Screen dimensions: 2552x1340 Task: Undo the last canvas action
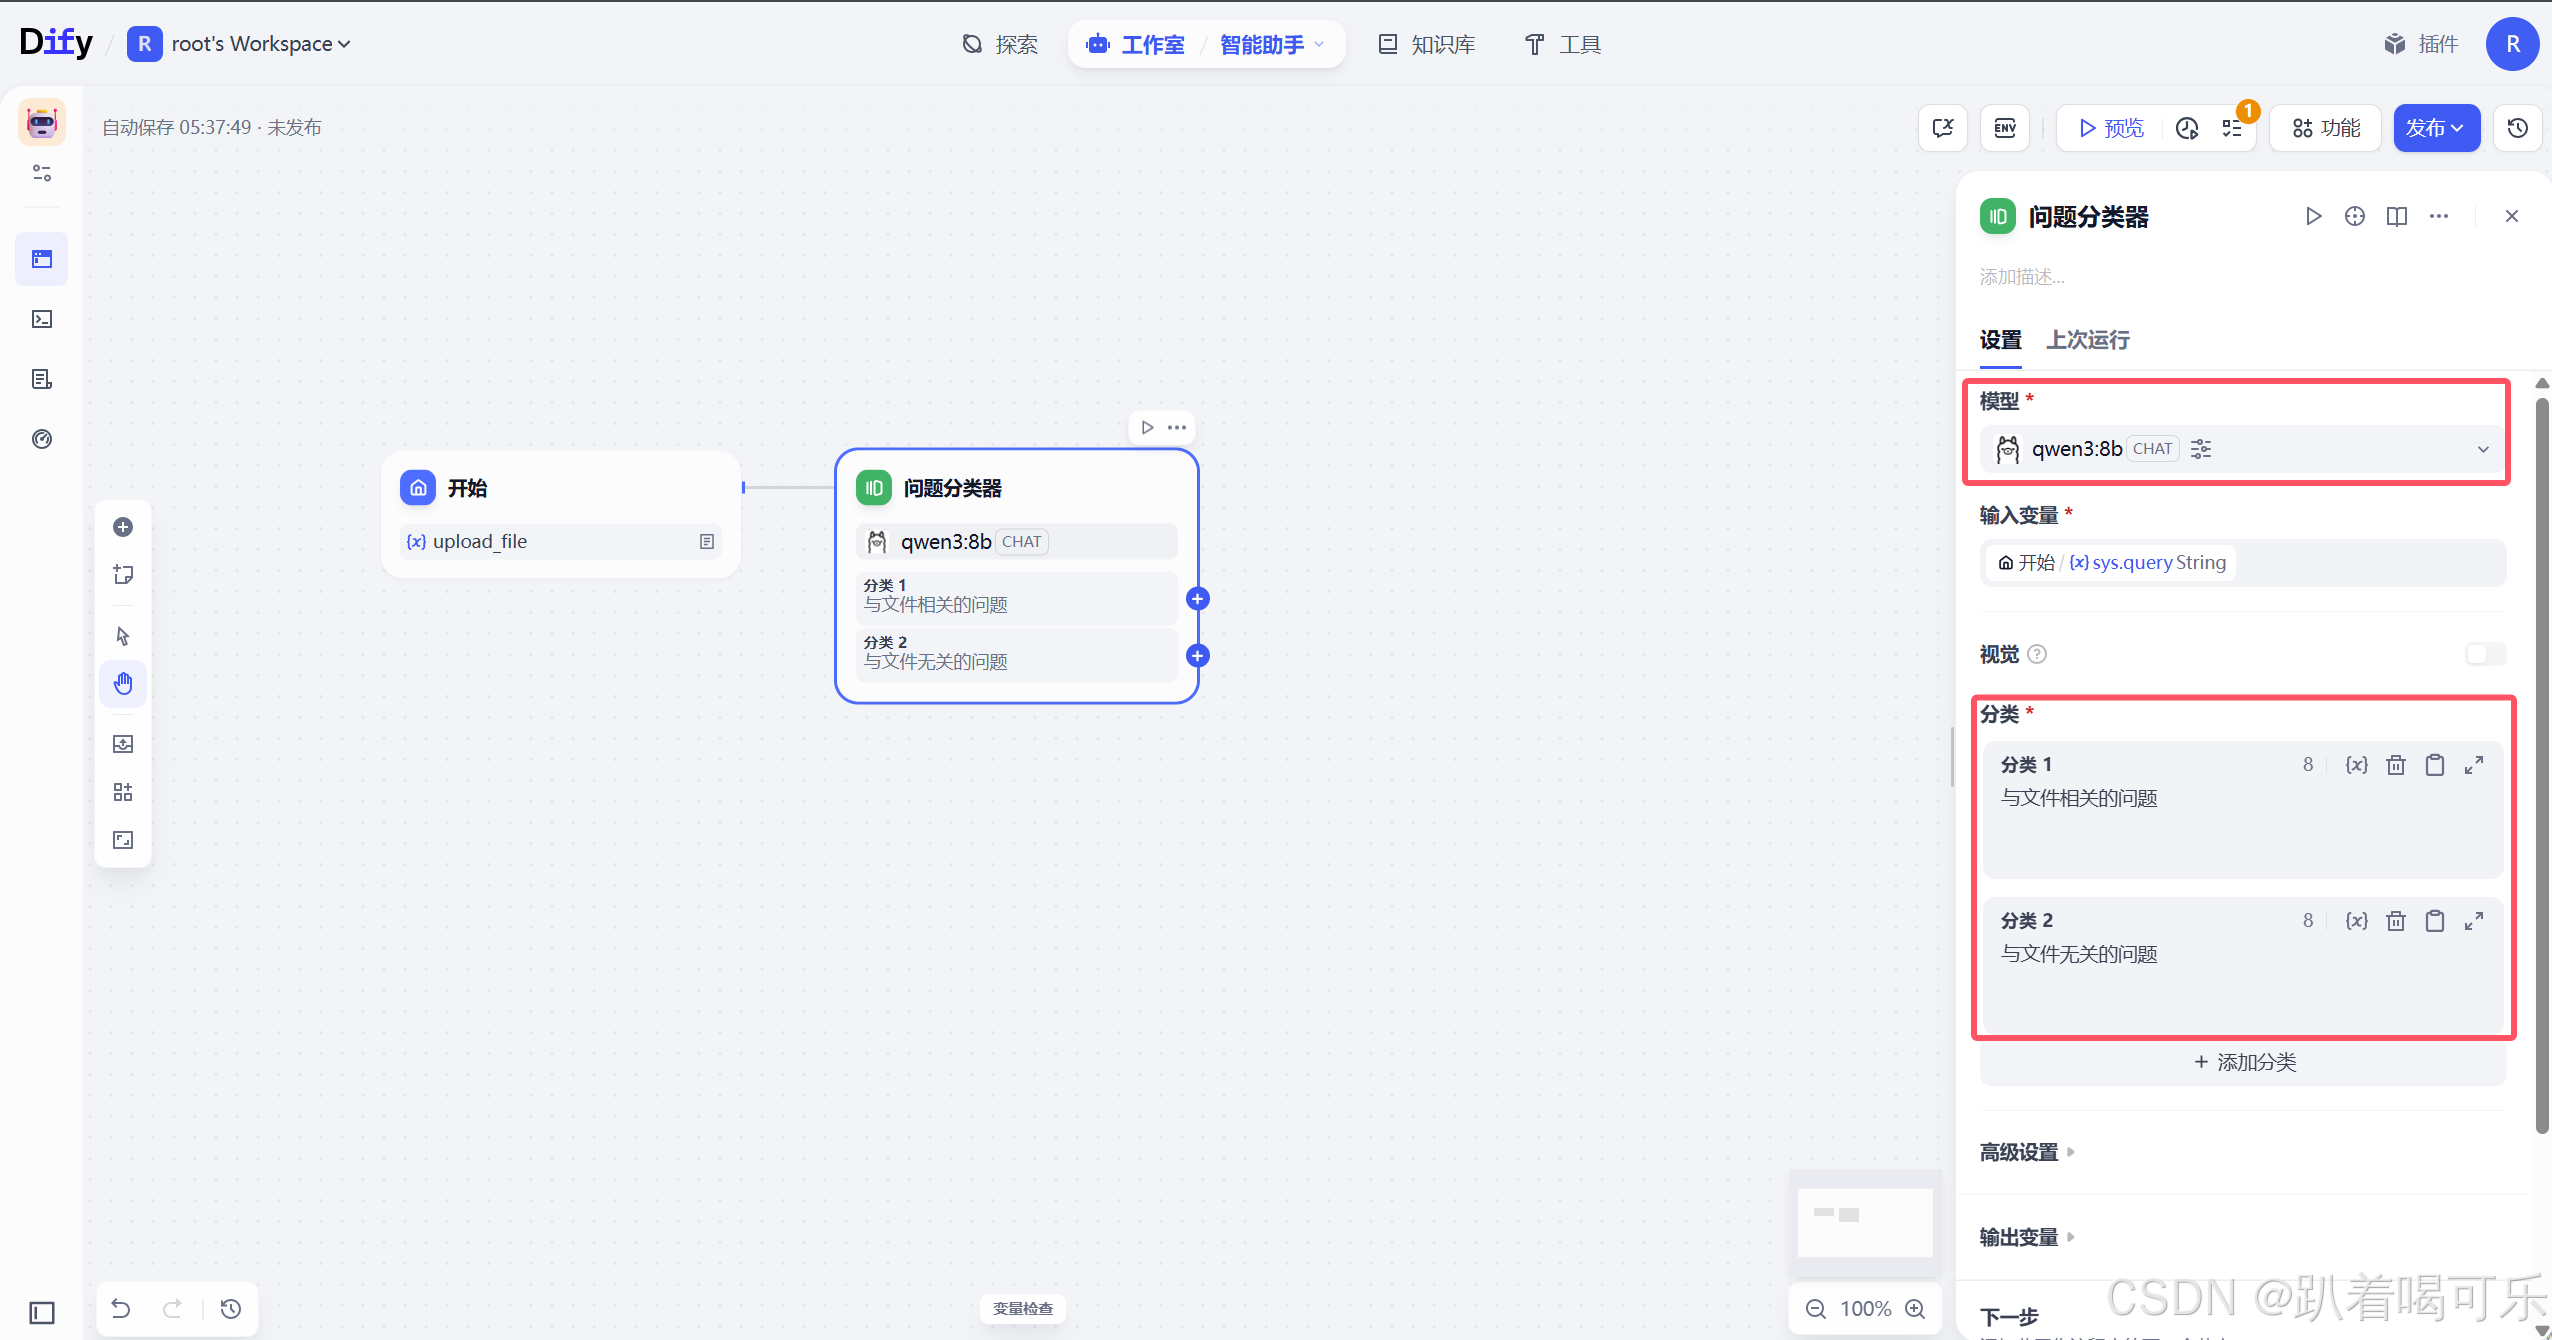pos(121,1308)
